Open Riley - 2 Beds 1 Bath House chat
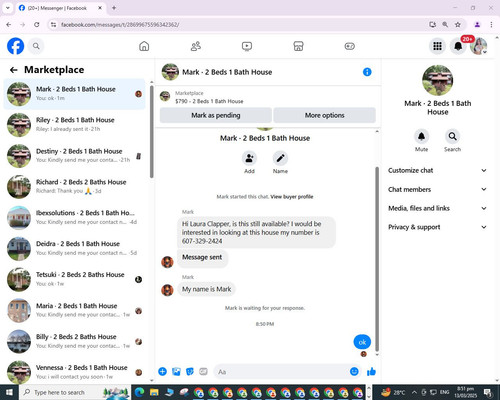Image resolution: width=500 pixels, height=400 pixels. (x=74, y=125)
